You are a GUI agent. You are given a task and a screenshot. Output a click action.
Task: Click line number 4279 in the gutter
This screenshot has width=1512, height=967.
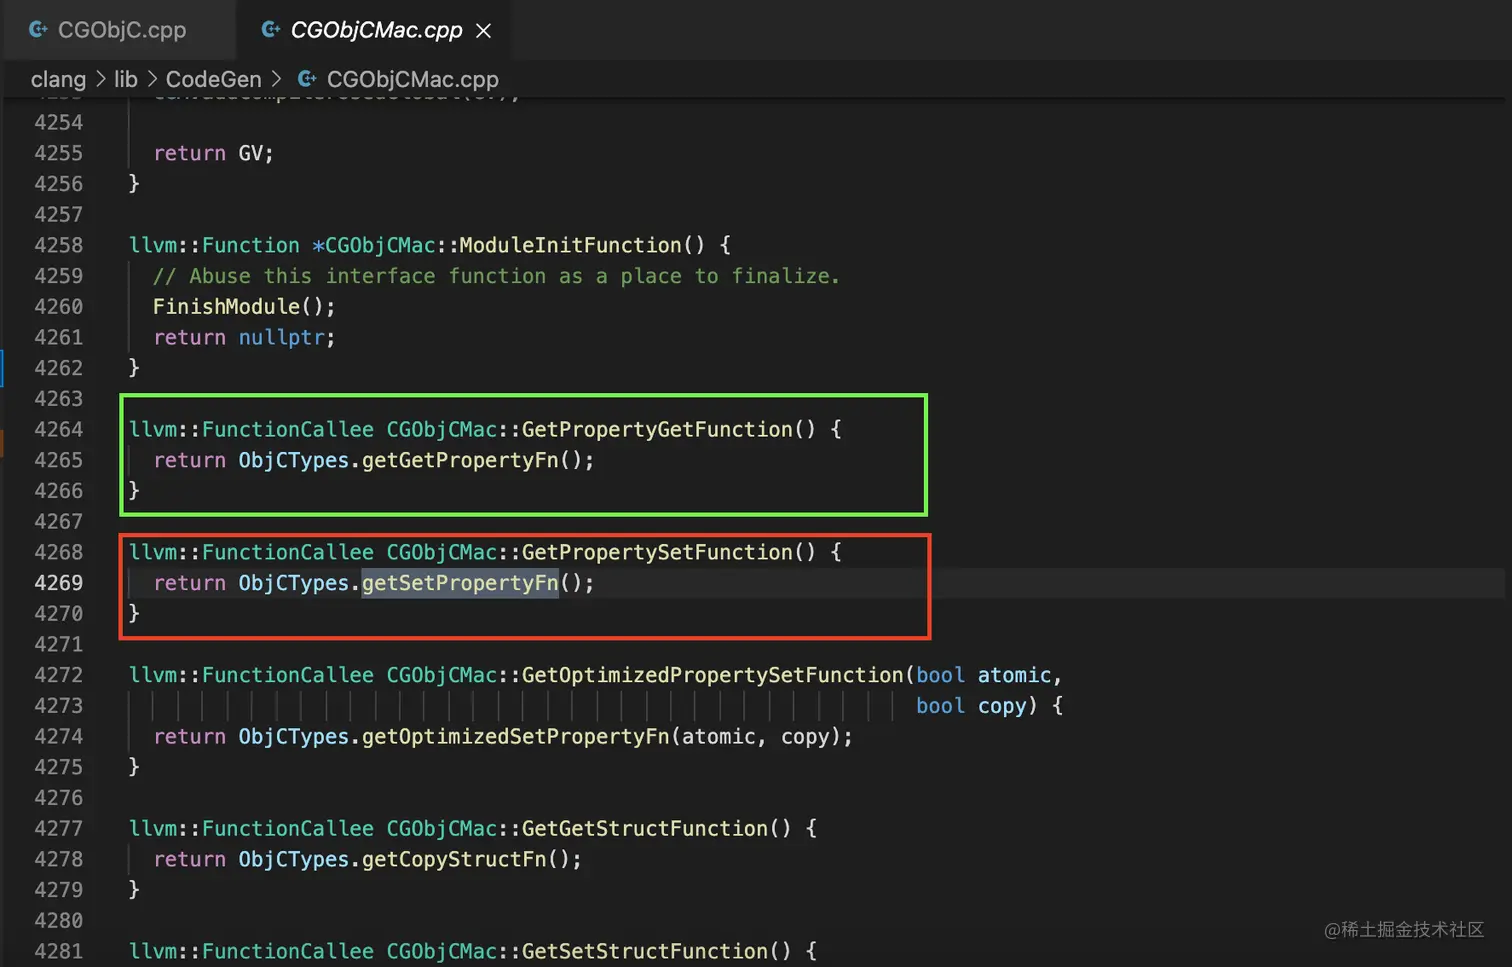pyautogui.click(x=59, y=890)
